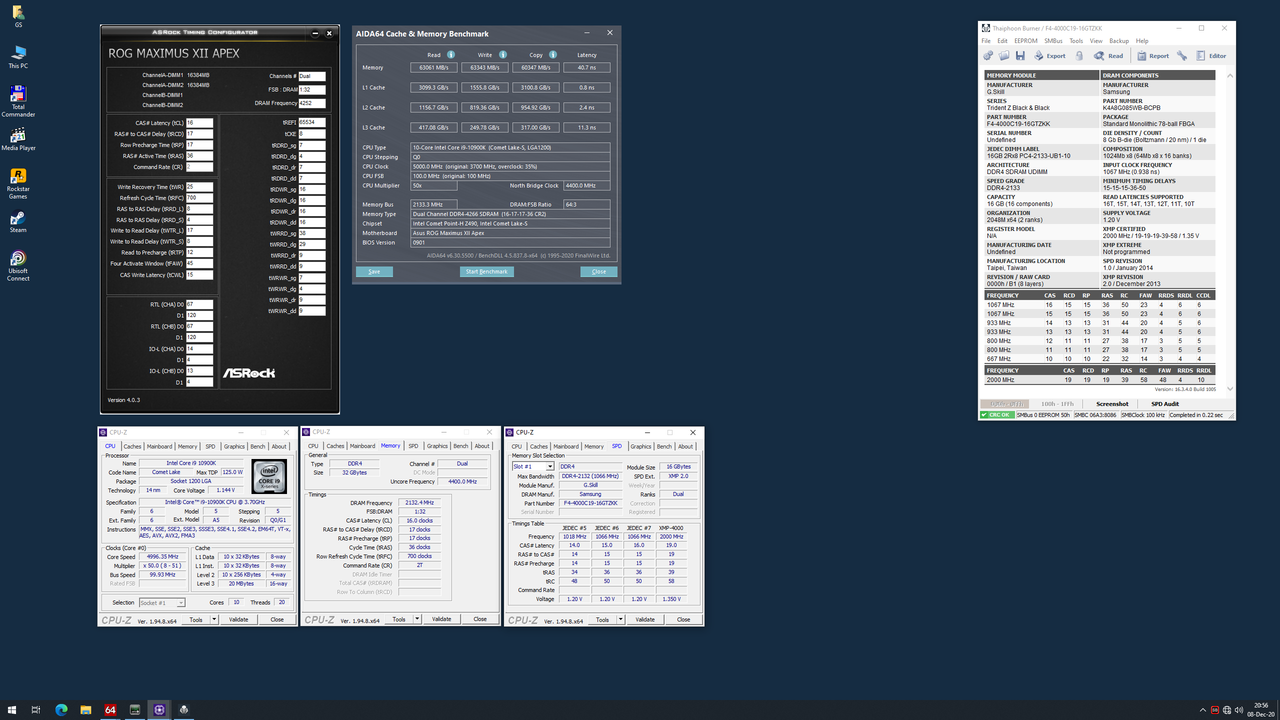Click the Copy info icon in AIDA64 benchmark

pyautogui.click(x=553, y=55)
